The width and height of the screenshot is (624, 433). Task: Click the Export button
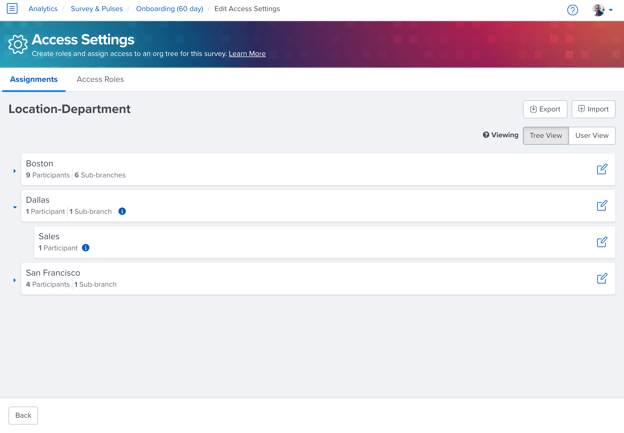[x=545, y=109]
